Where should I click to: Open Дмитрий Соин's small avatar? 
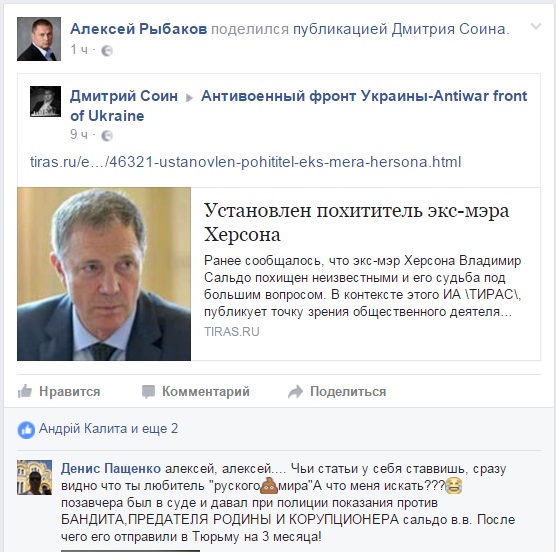(x=45, y=101)
